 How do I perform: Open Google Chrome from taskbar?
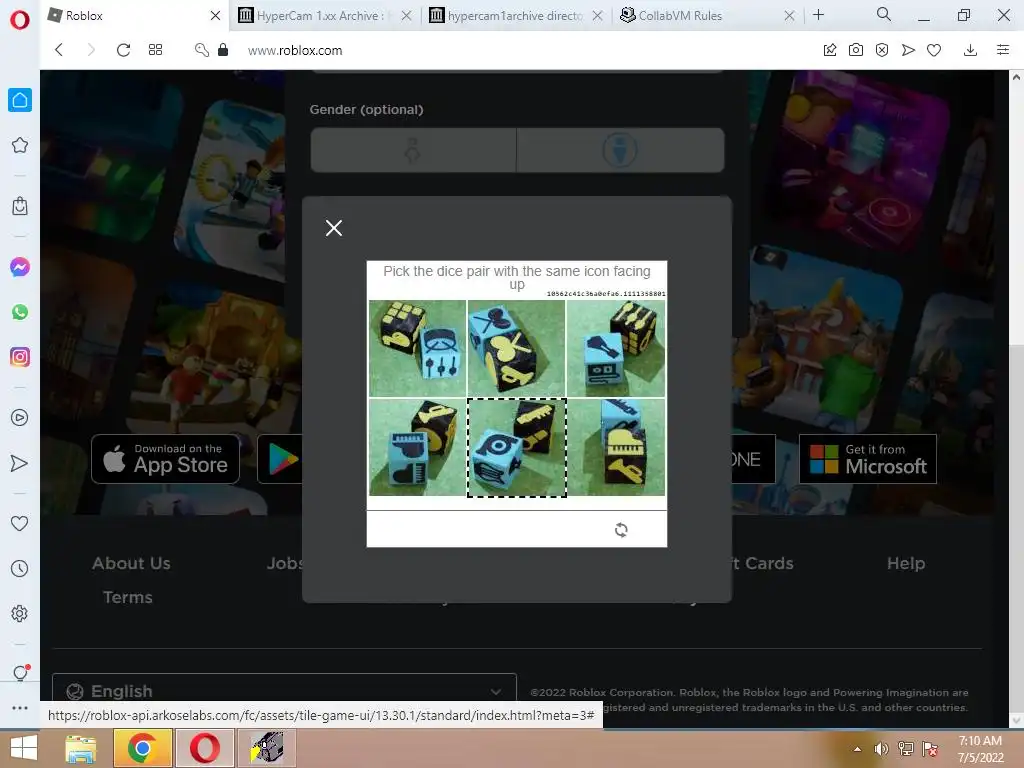(x=142, y=748)
